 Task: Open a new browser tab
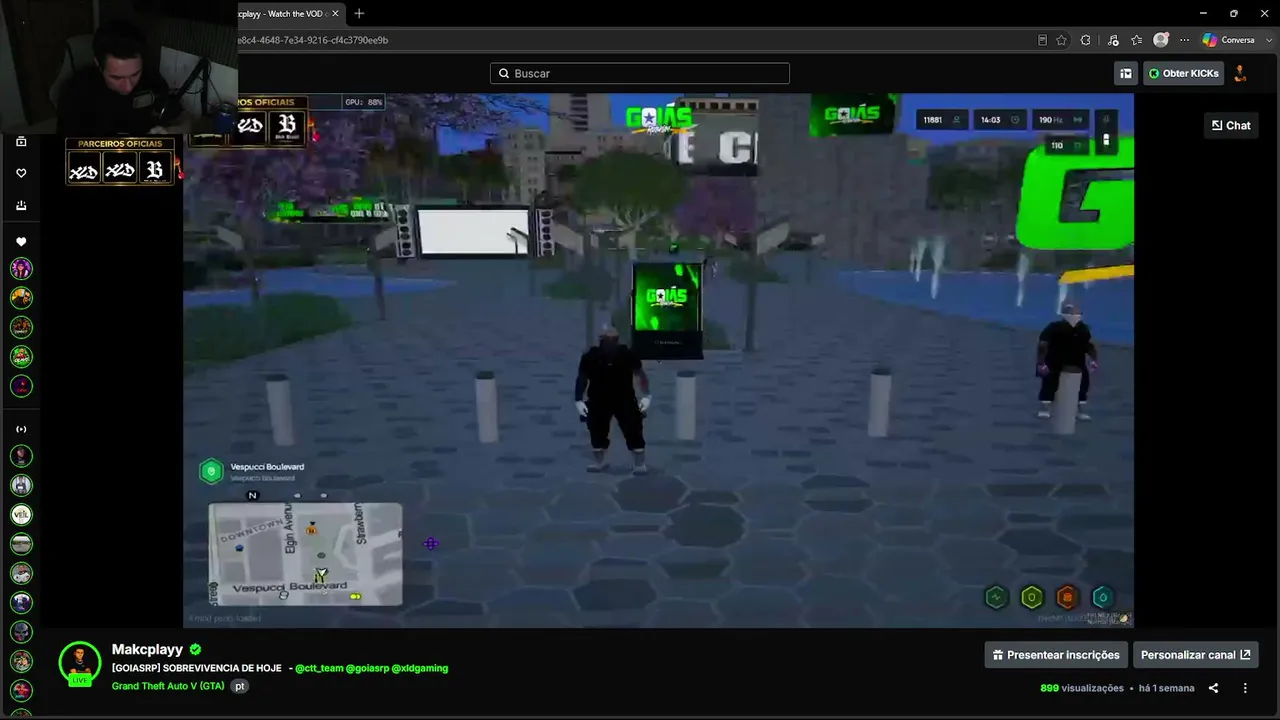(x=359, y=13)
